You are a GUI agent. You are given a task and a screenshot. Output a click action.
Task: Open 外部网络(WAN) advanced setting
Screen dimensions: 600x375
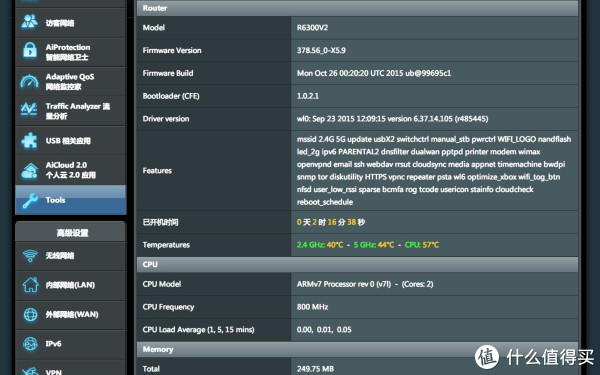pos(71,315)
